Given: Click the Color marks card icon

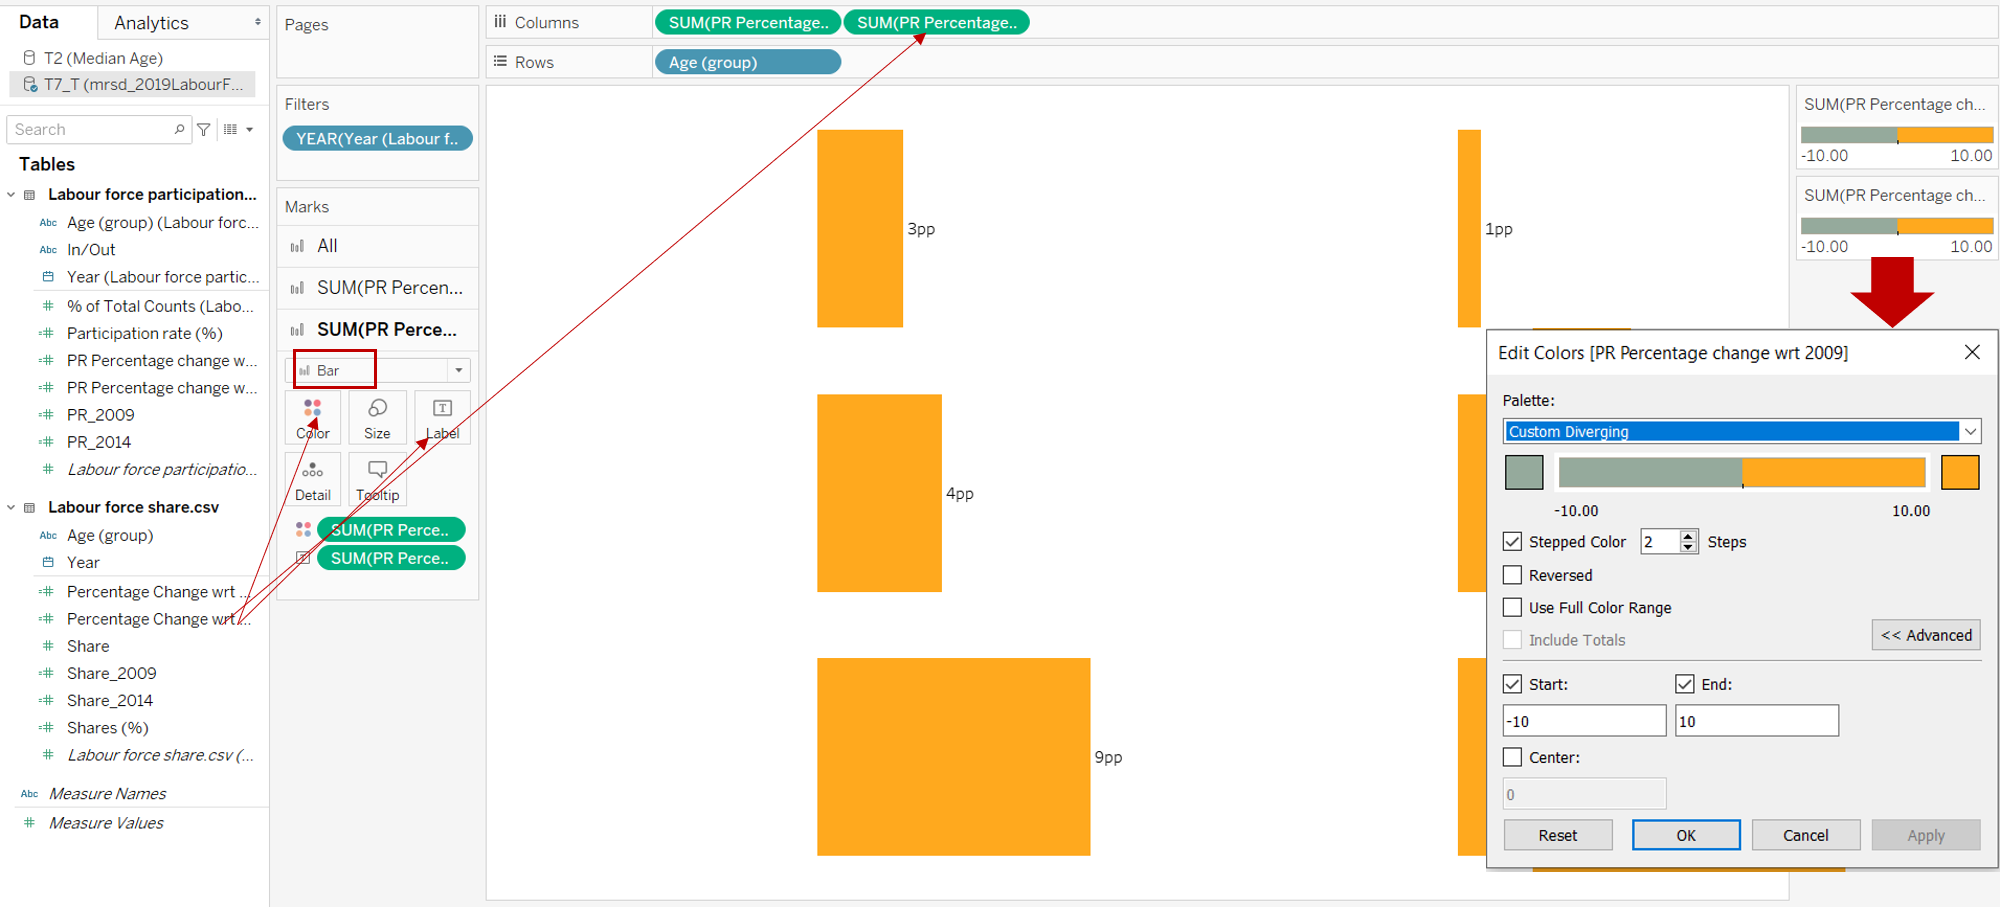Looking at the screenshot, I should click(x=313, y=417).
